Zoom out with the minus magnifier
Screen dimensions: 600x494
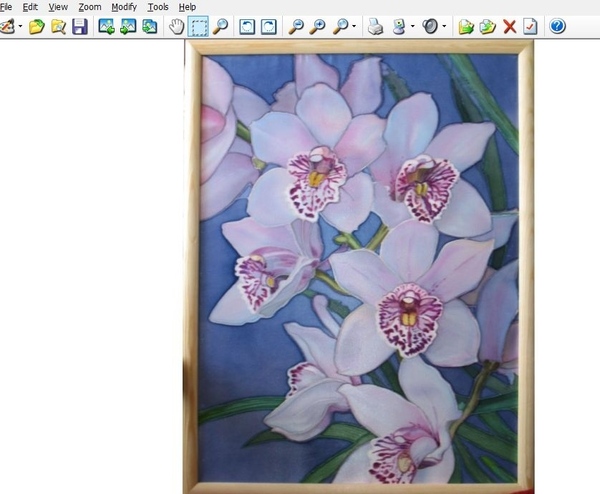click(296, 26)
